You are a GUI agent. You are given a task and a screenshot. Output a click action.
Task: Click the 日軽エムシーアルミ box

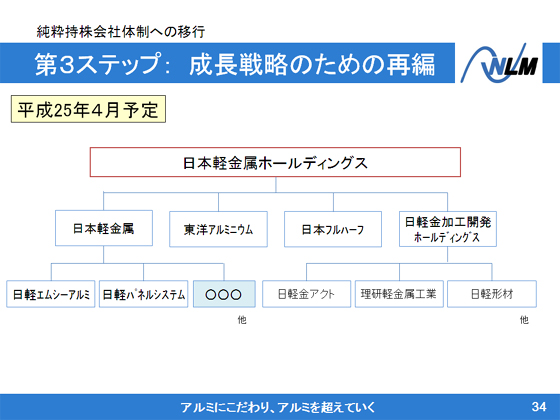pyautogui.click(x=51, y=294)
